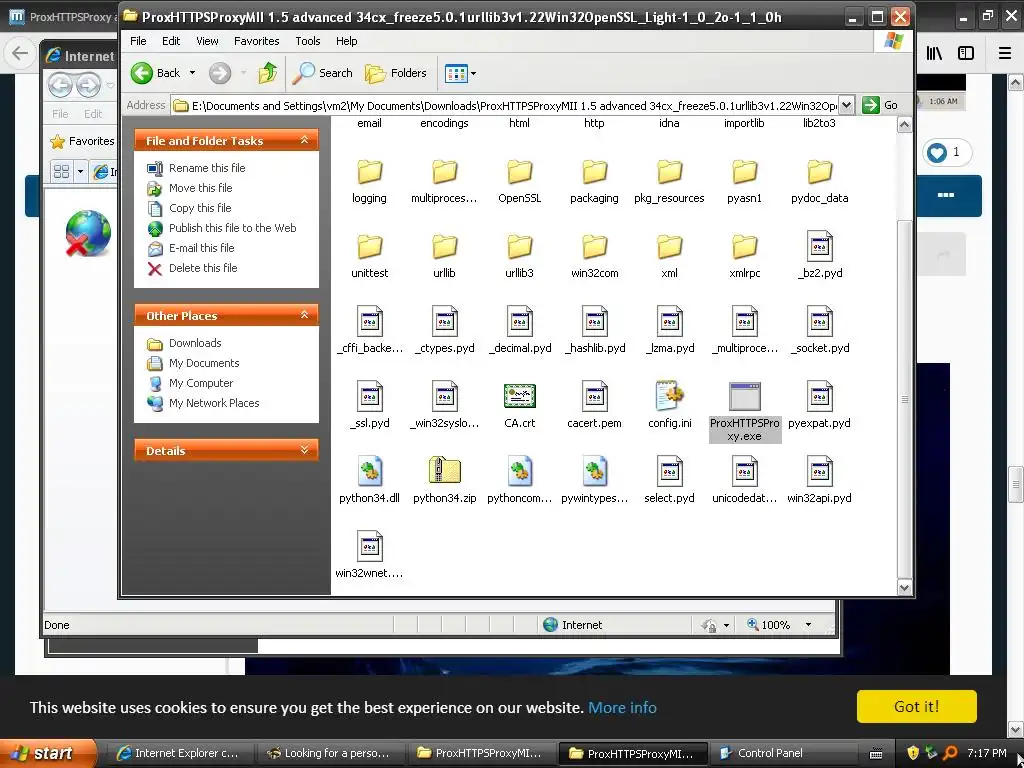This screenshot has height=768, width=1024.
Task: Click Delete this file
Action: point(203,268)
